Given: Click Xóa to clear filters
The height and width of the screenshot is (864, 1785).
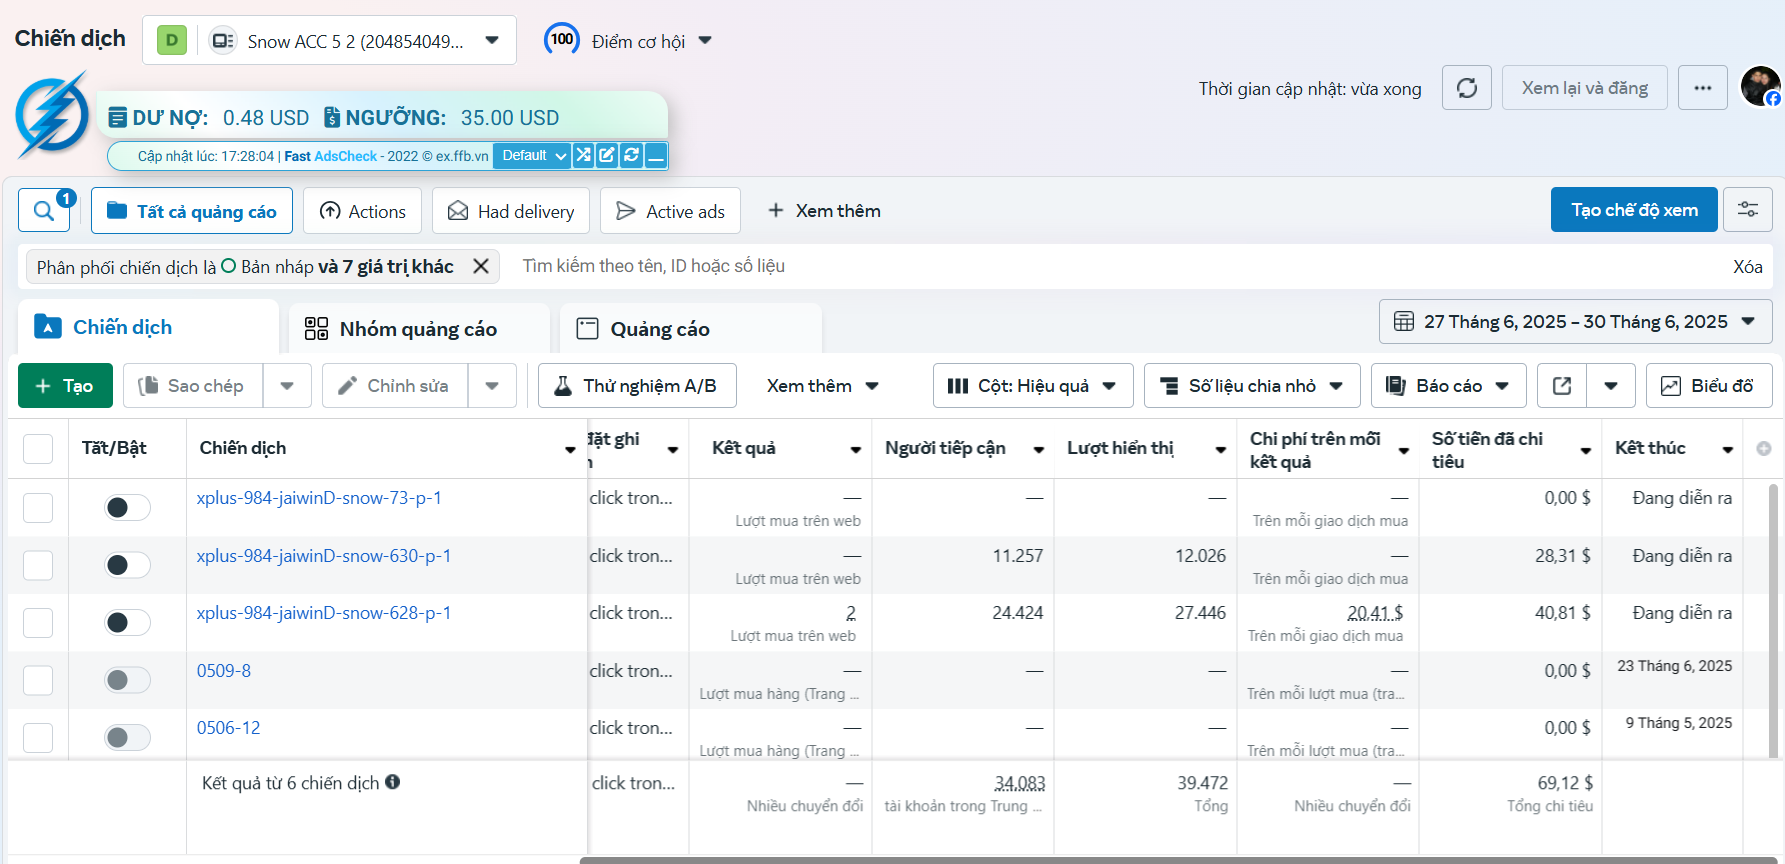Looking at the screenshot, I should pyautogui.click(x=1747, y=266).
